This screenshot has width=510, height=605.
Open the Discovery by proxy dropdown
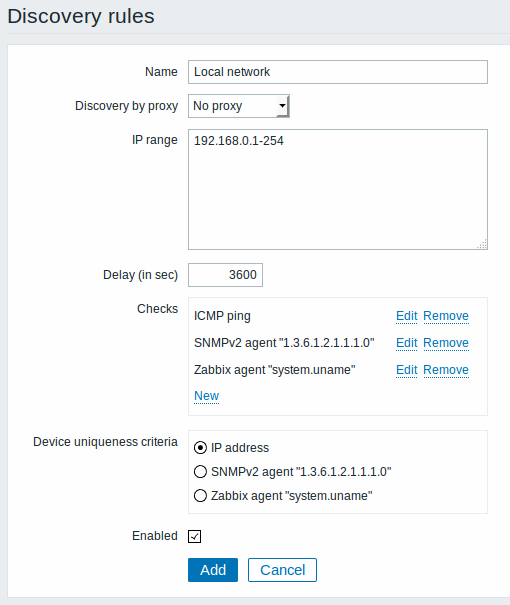click(x=238, y=106)
